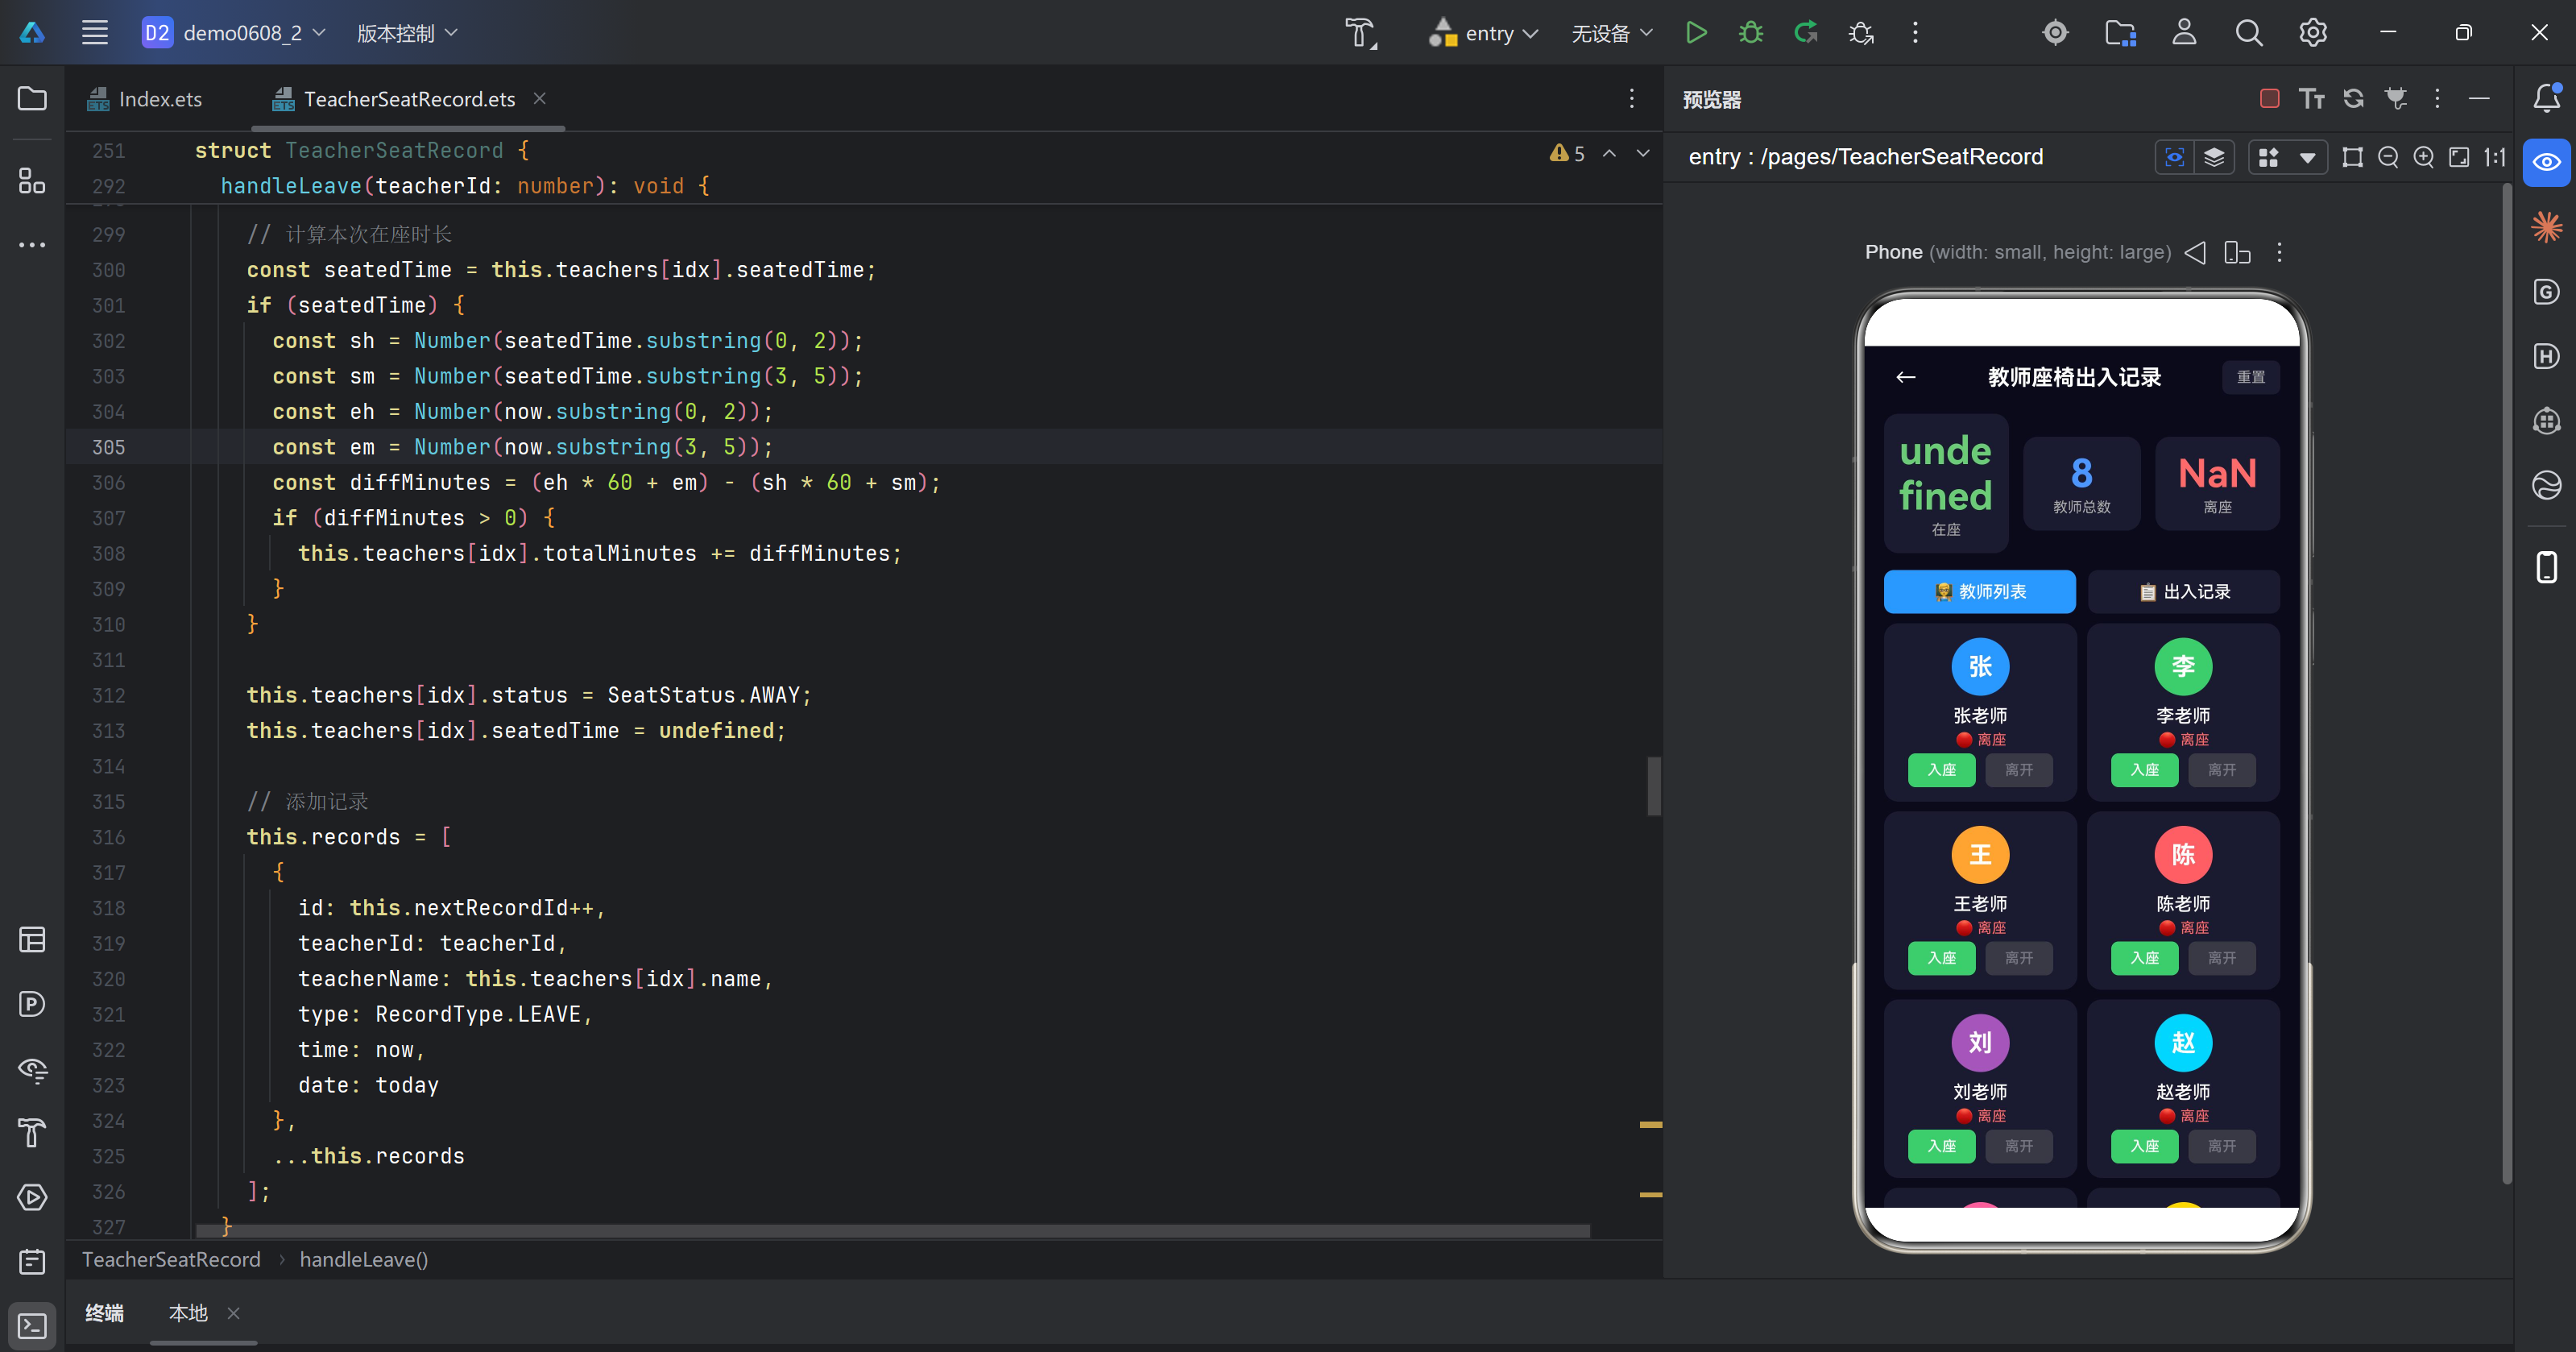Click the zoom out magnifier in previewer
Image resolution: width=2576 pixels, height=1352 pixels.
click(2388, 157)
